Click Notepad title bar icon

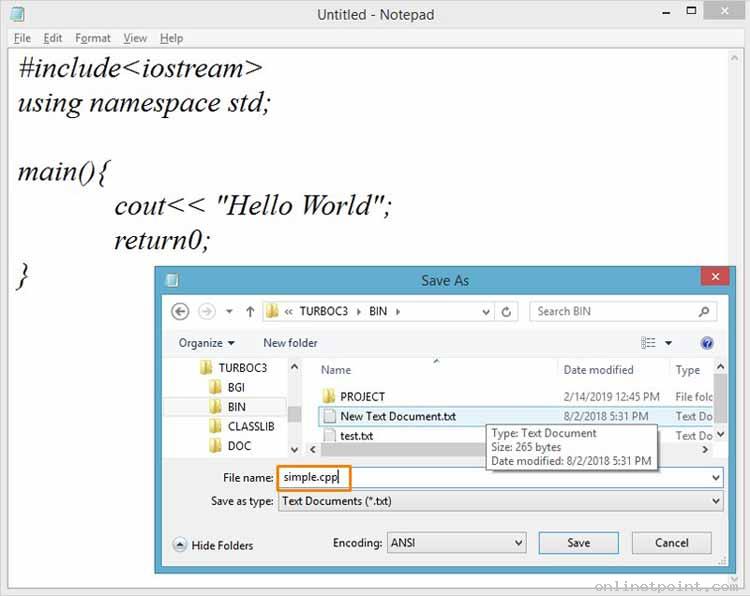pos(17,14)
